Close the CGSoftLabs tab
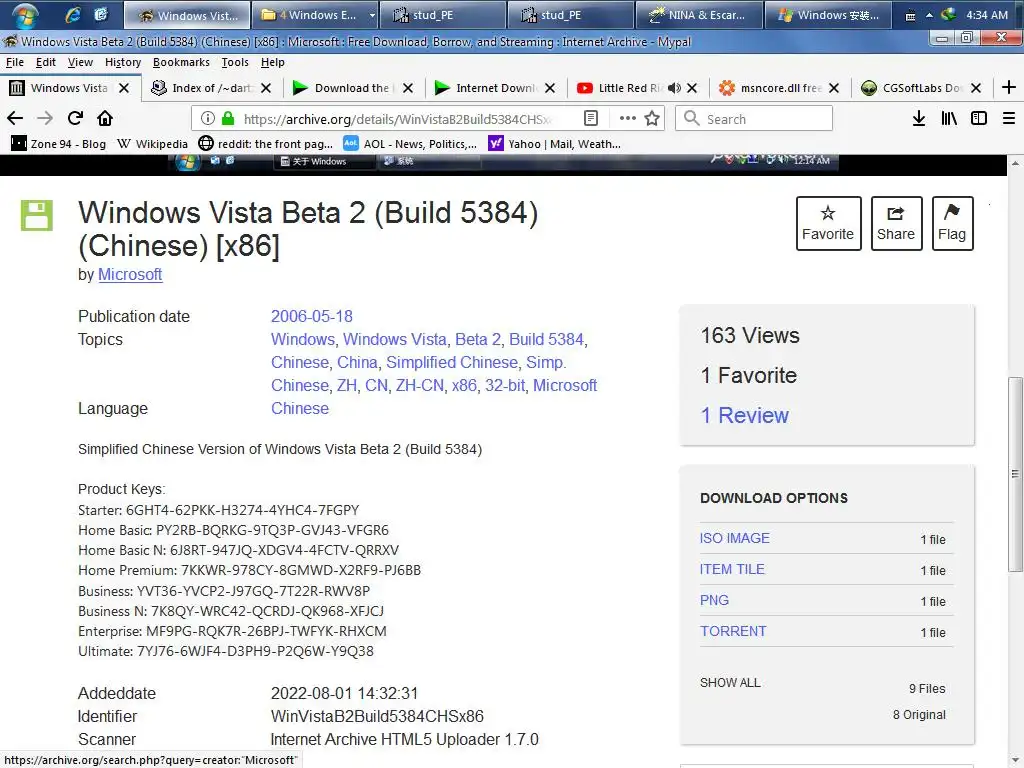Image resolution: width=1024 pixels, height=768 pixels. coord(976,88)
